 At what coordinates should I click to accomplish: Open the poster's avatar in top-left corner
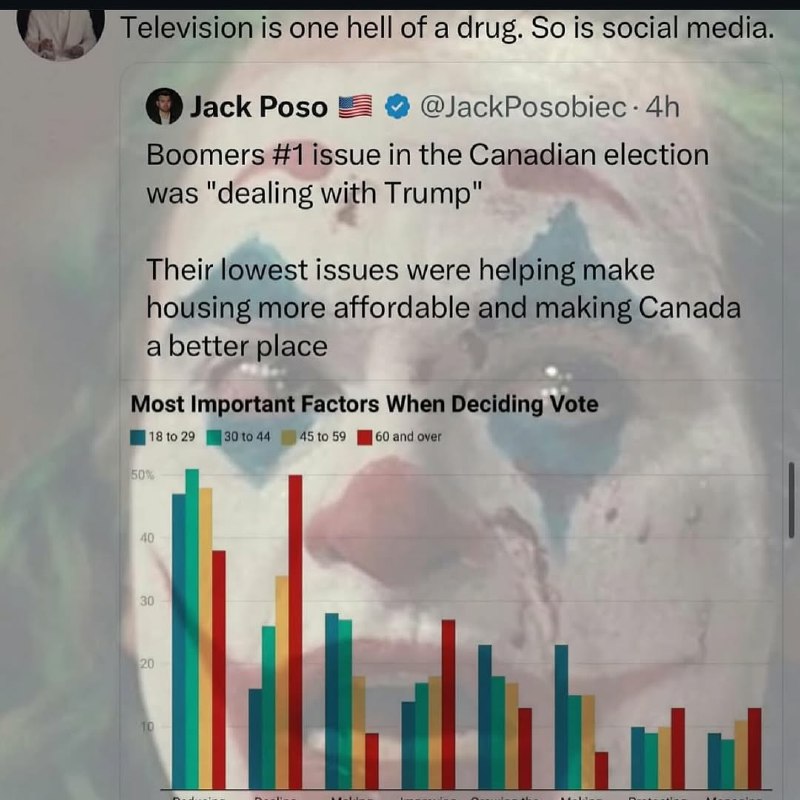(60, 32)
